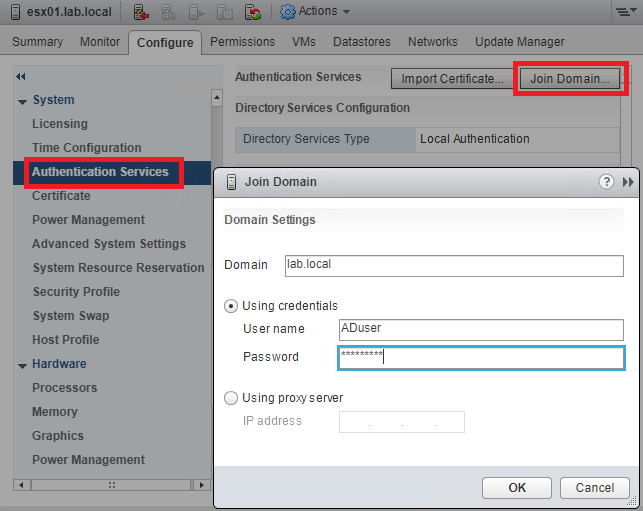
Task: Select Host Profile in the sidebar
Action: (x=66, y=340)
